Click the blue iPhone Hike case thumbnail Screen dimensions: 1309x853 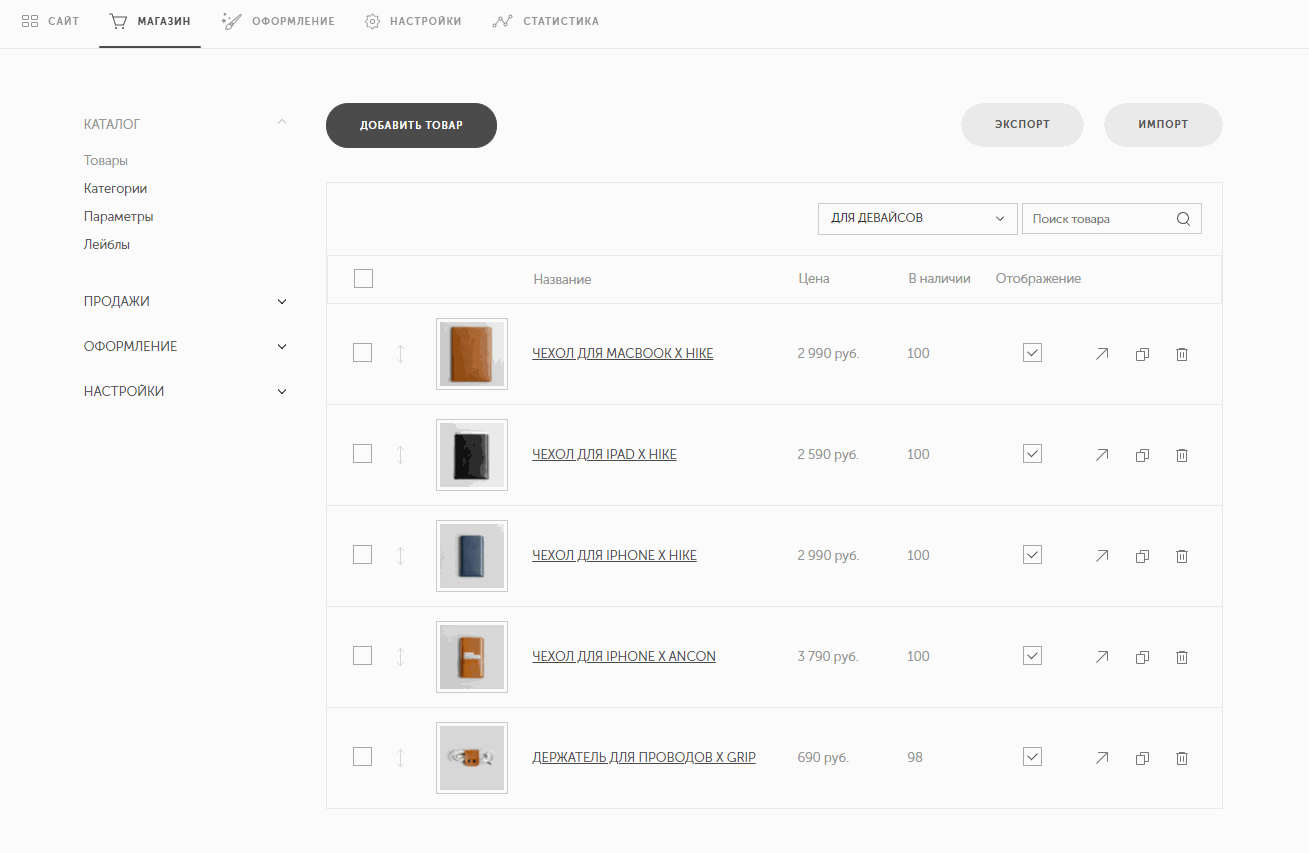coord(472,556)
